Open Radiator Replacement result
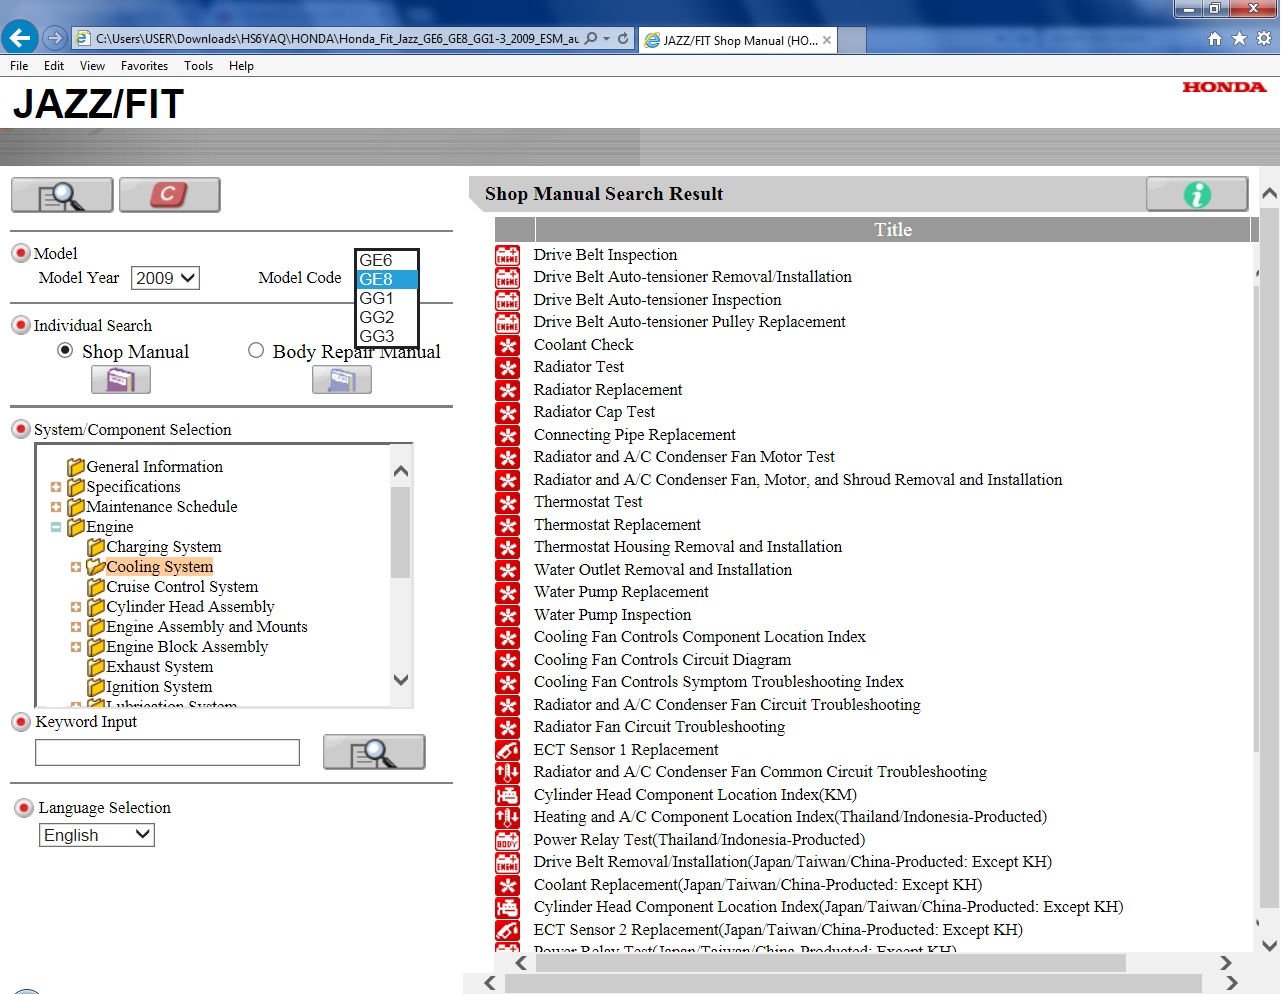Screen dimensions: 1282x994 tap(608, 390)
